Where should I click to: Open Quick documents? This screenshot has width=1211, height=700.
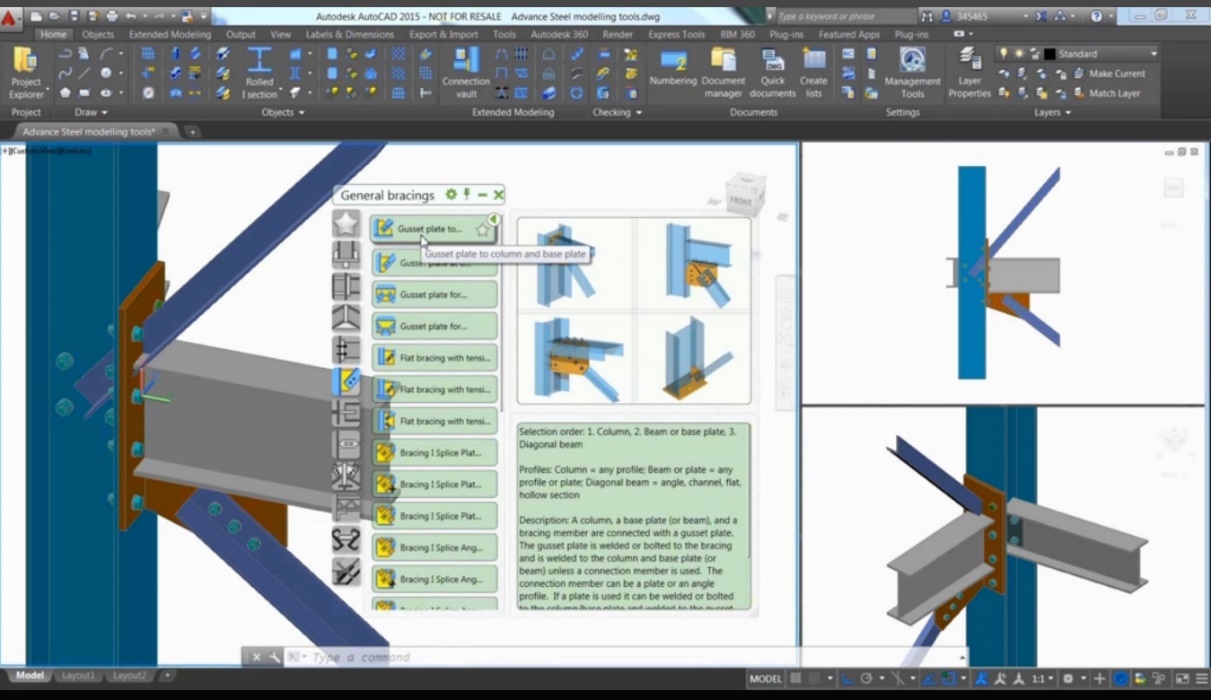pyautogui.click(x=773, y=72)
